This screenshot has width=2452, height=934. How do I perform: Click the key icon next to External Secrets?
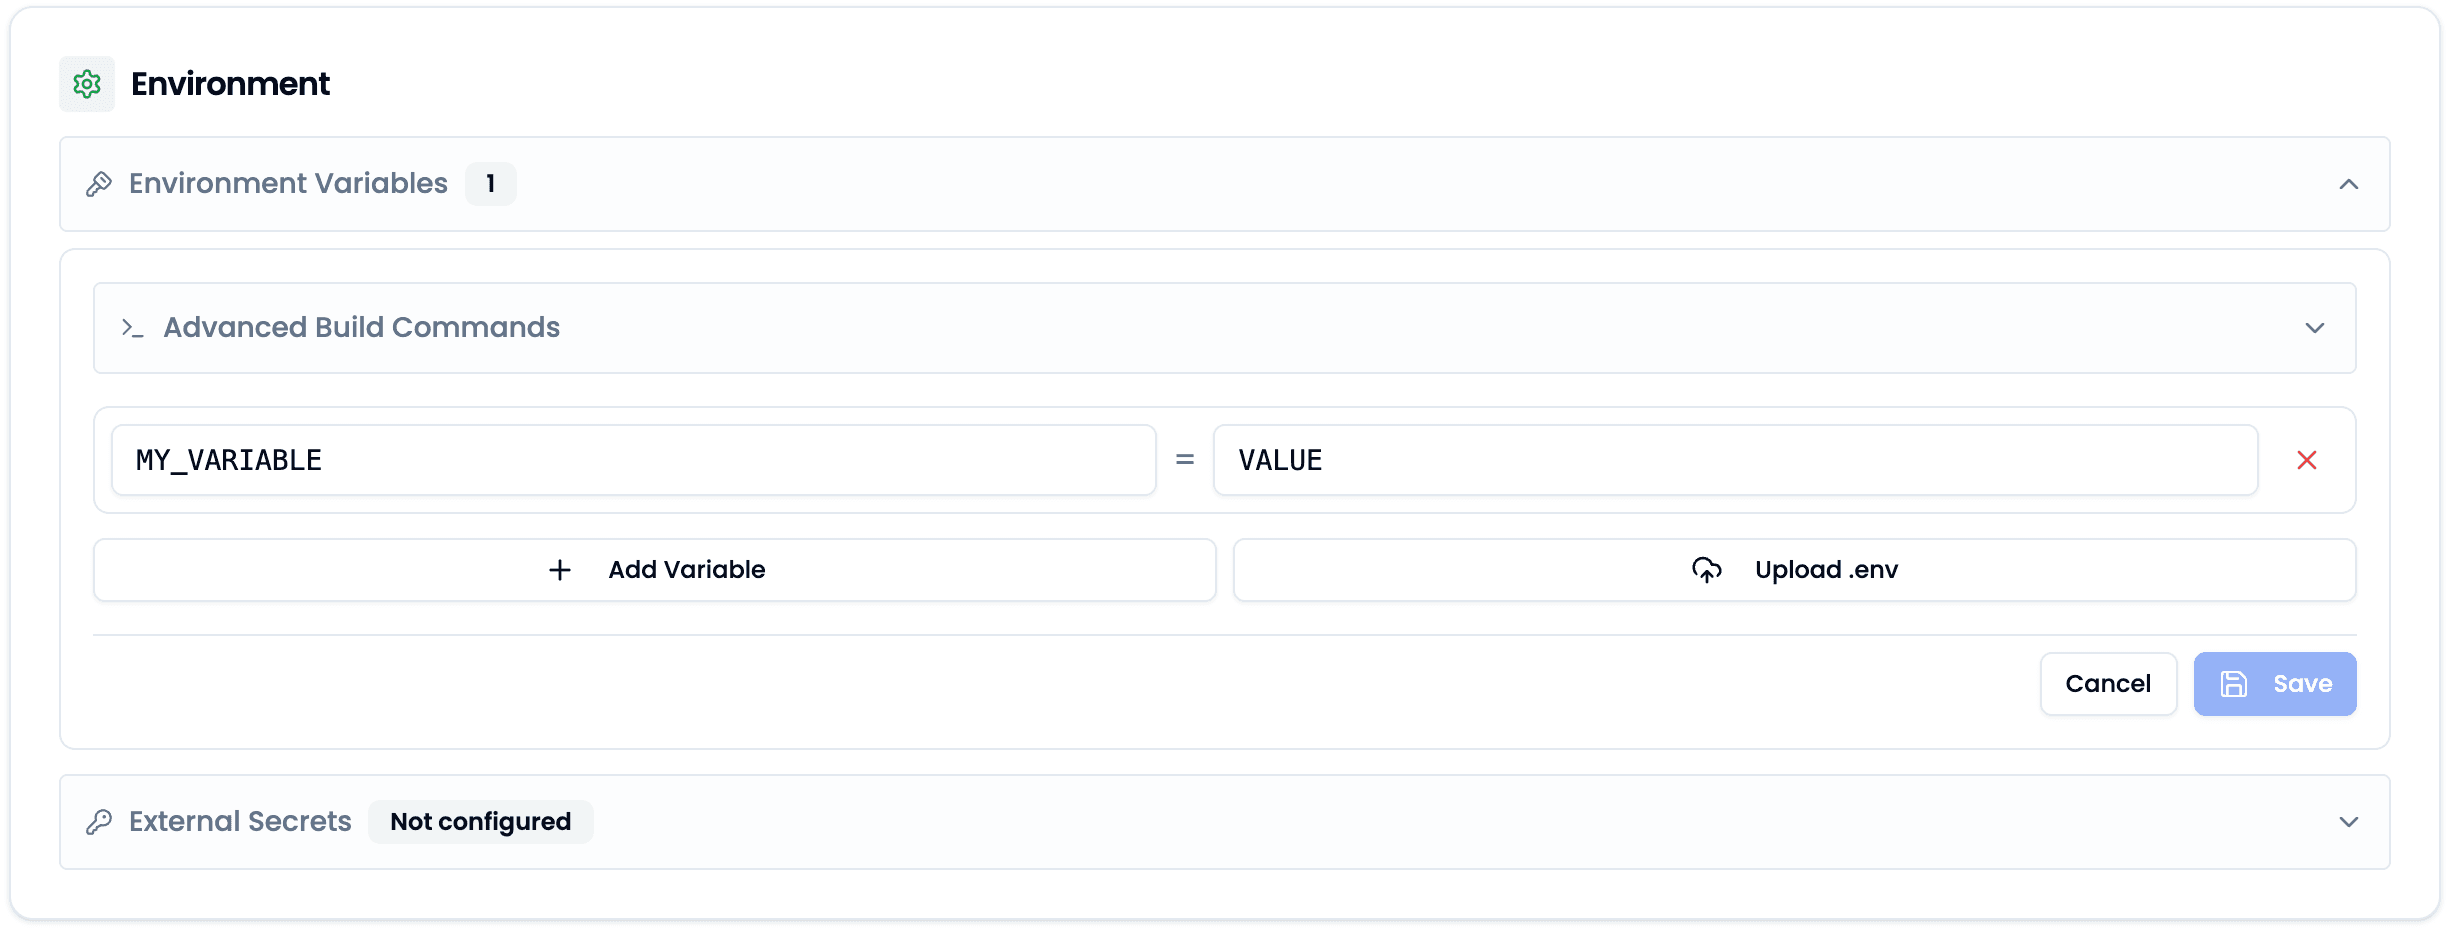point(99,821)
